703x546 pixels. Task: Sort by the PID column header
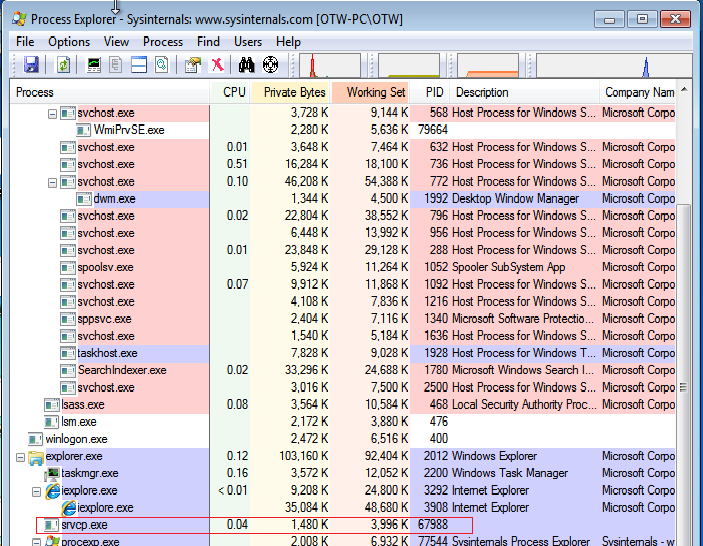(x=430, y=92)
